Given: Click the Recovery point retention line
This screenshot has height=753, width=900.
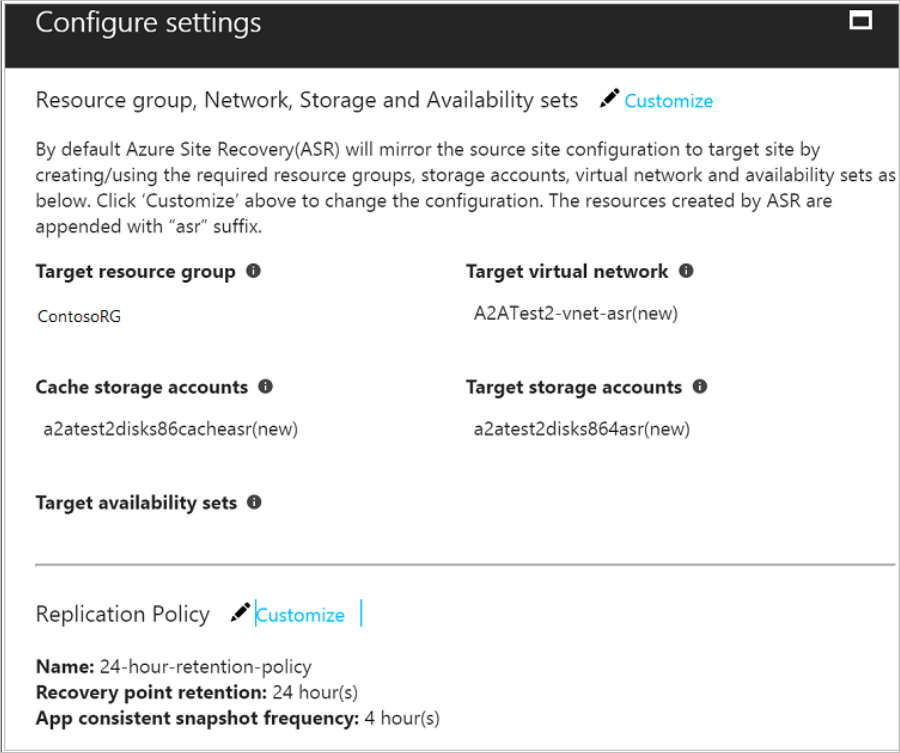Looking at the screenshot, I should [x=196, y=692].
